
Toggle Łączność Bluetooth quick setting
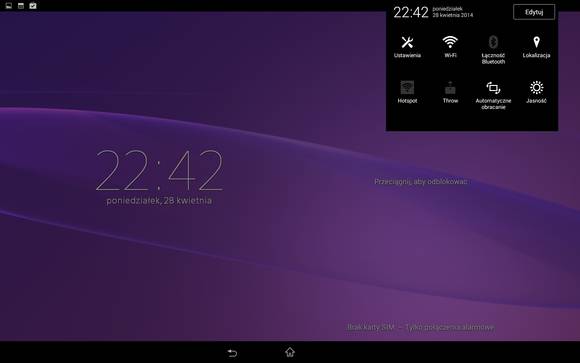(493, 50)
